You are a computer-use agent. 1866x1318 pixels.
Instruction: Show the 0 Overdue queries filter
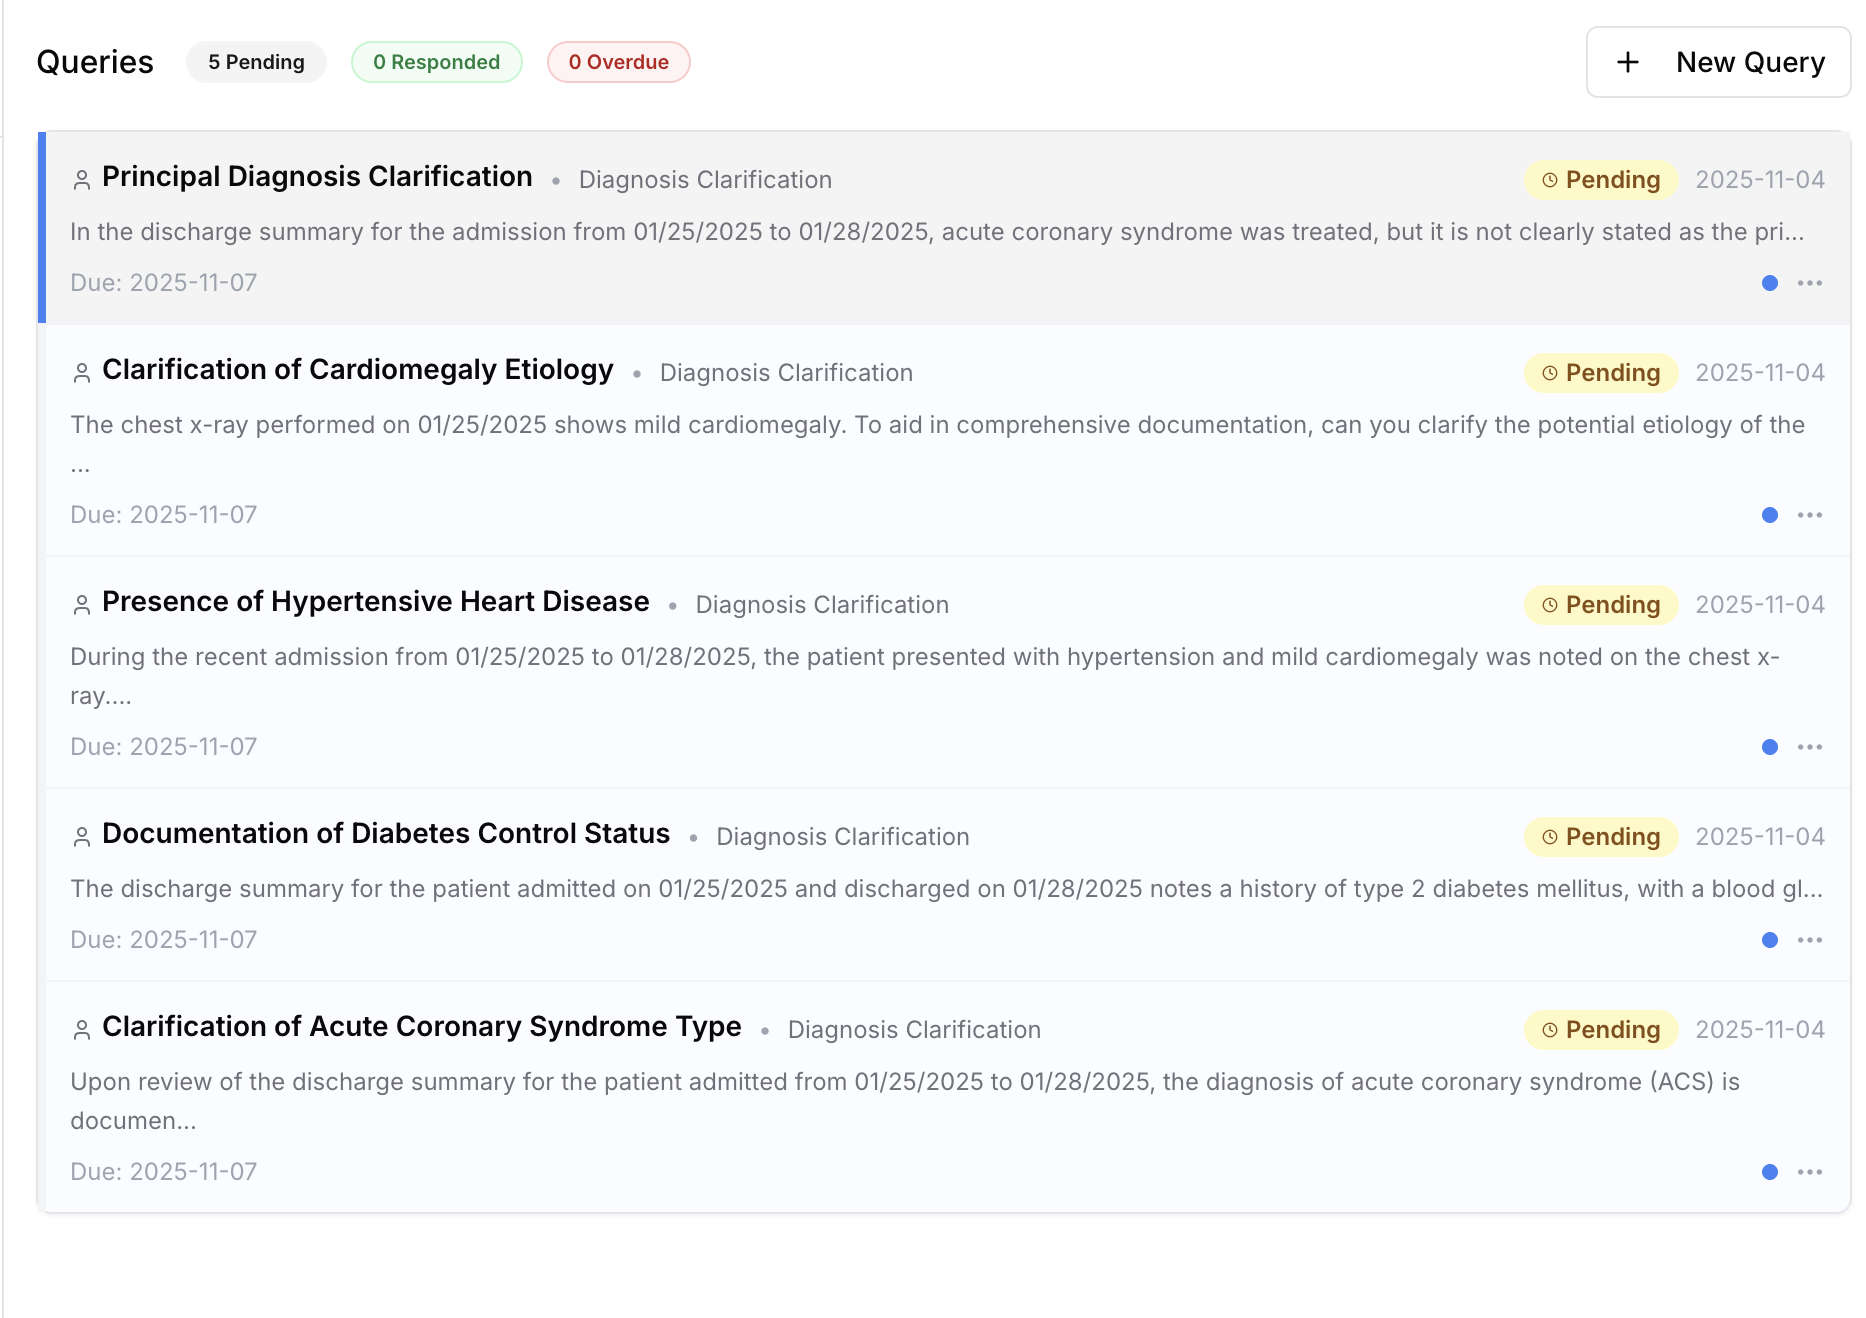(618, 62)
